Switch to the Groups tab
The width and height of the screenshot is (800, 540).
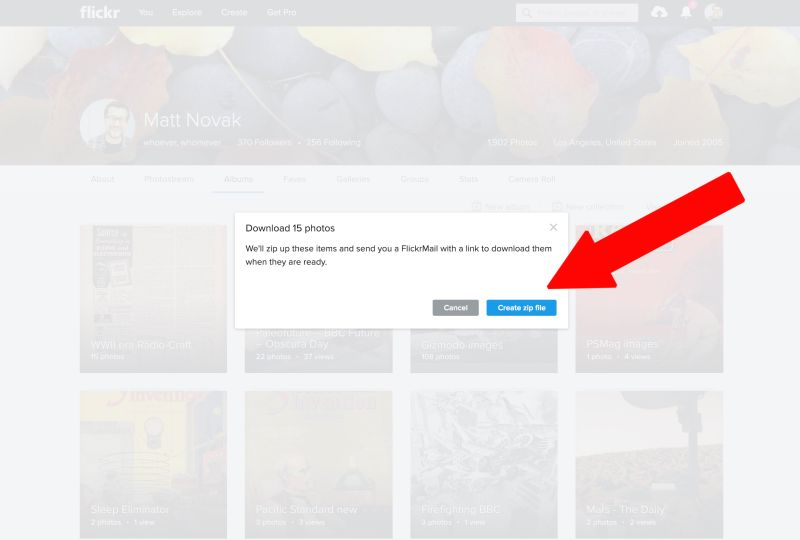coord(414,179)
